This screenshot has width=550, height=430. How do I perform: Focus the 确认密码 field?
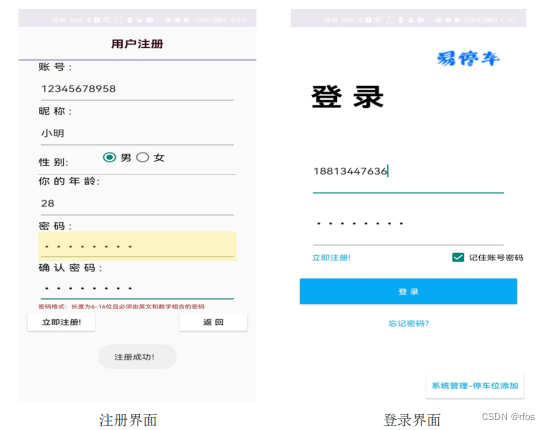point(137,288)
